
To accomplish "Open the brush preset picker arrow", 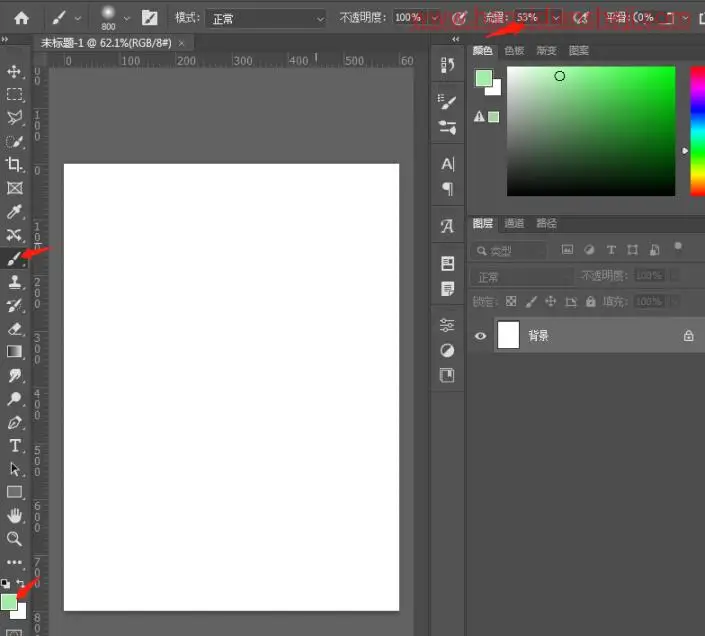I will point(127,18).
